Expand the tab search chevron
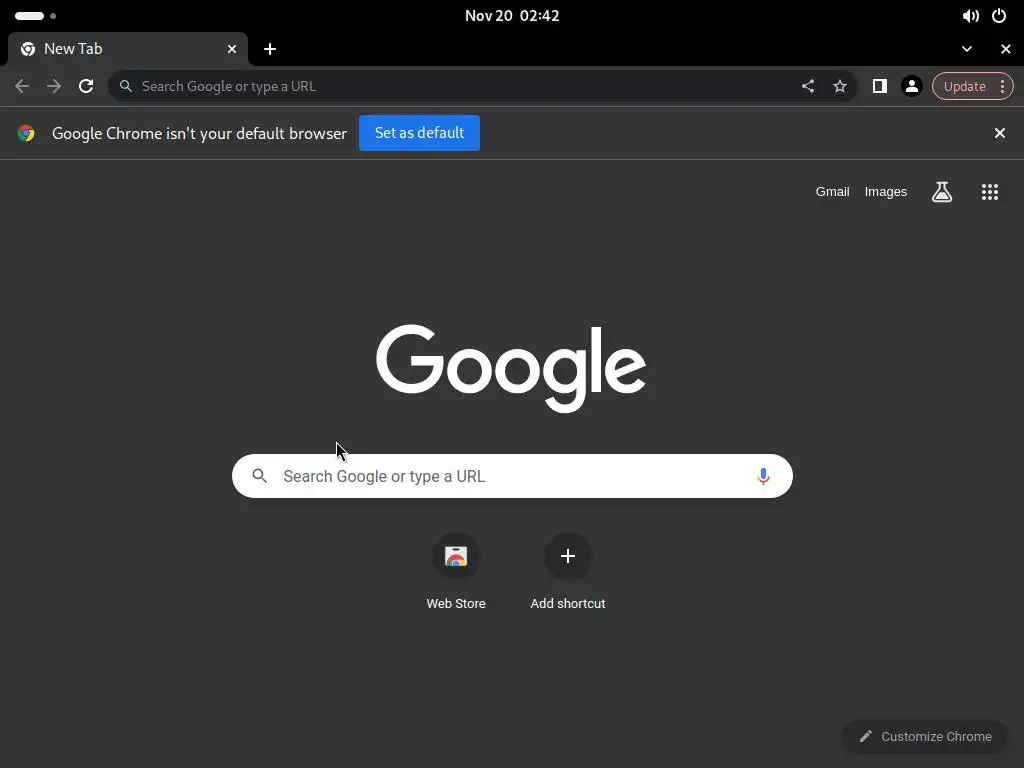The image size is (1024, 768). click(967, 49)
